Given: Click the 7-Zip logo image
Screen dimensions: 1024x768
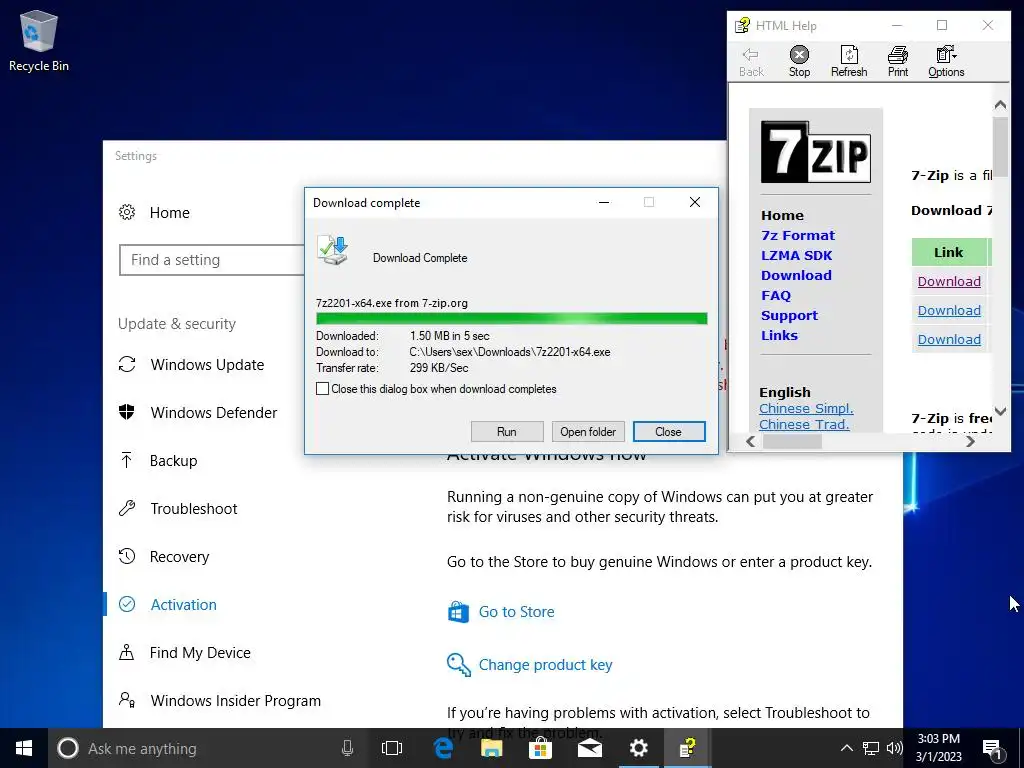Looking at the screenshot, I should (816, 152).
